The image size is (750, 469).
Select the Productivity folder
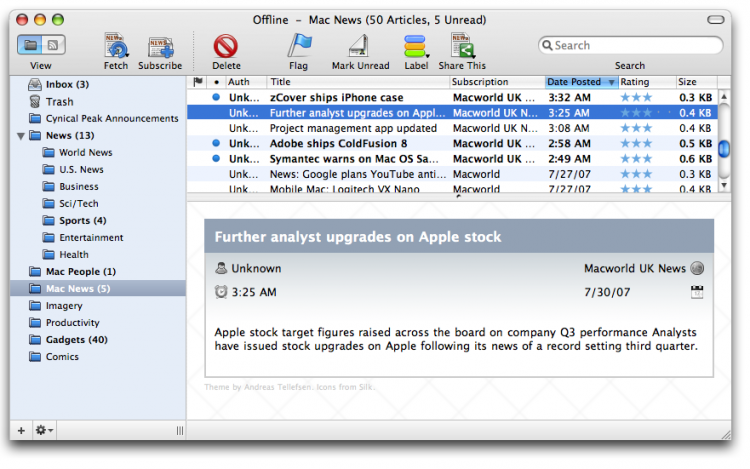click(x=98, y=323)
